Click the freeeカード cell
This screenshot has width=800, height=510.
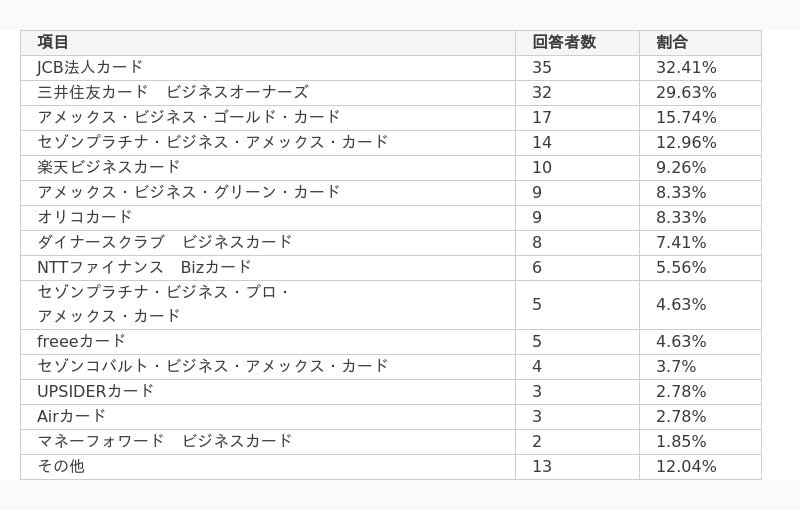[268, 342]
